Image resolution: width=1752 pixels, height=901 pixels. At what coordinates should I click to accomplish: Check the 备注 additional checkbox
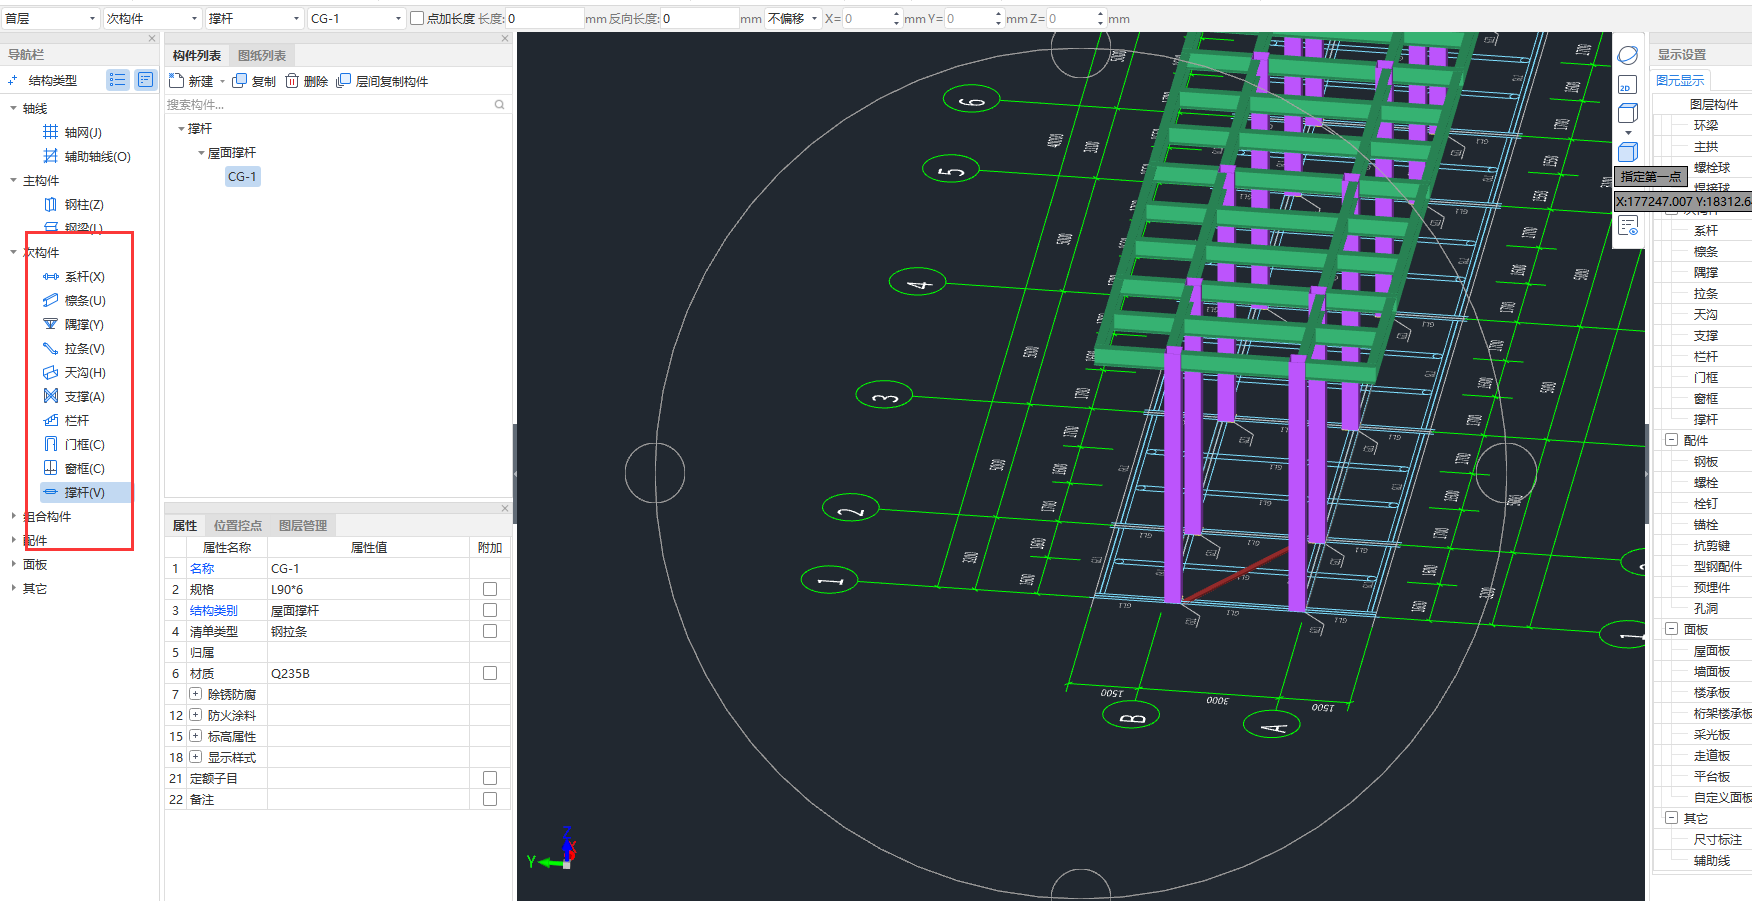[x=490, y=799]
